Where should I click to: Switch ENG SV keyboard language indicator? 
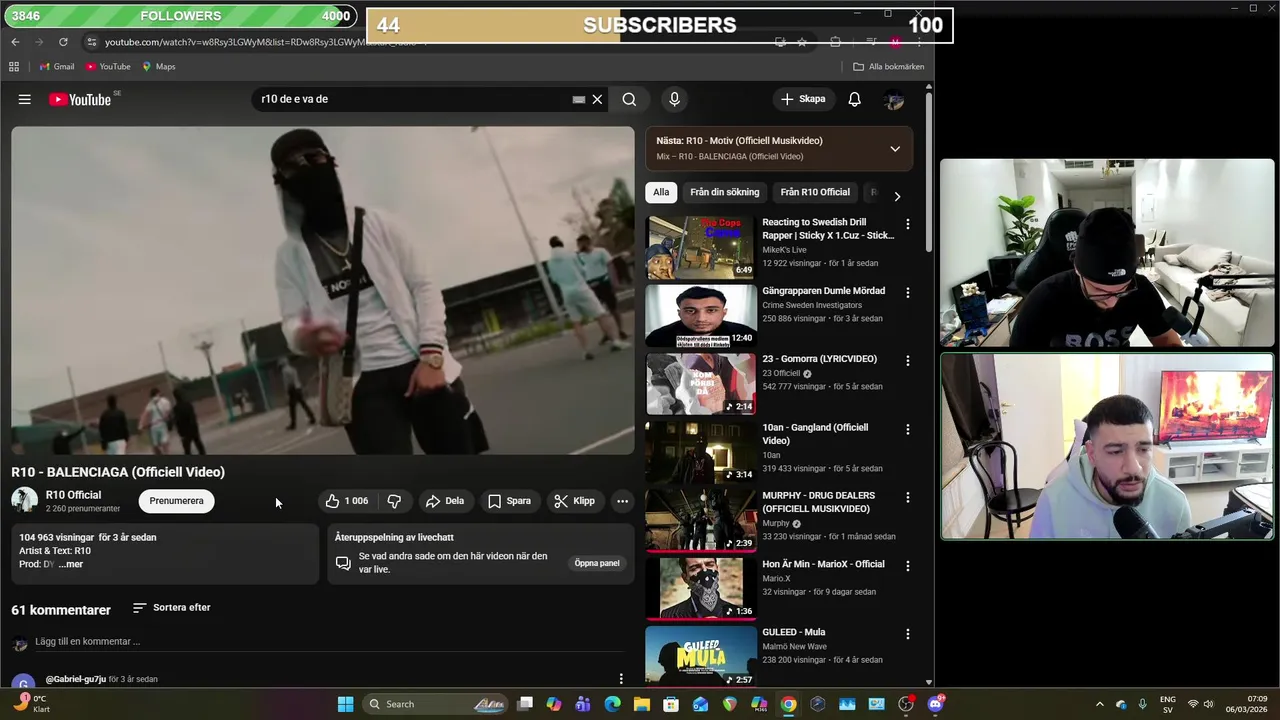tap(1168, 704)
